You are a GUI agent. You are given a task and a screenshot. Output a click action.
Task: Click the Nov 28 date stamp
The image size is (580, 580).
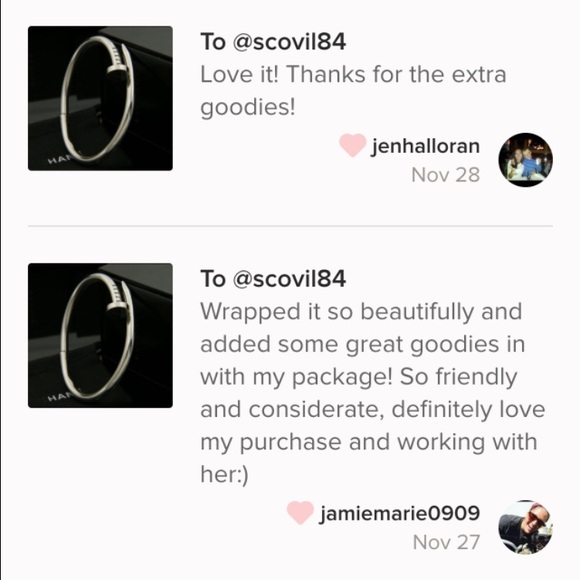tap(446, 175)
